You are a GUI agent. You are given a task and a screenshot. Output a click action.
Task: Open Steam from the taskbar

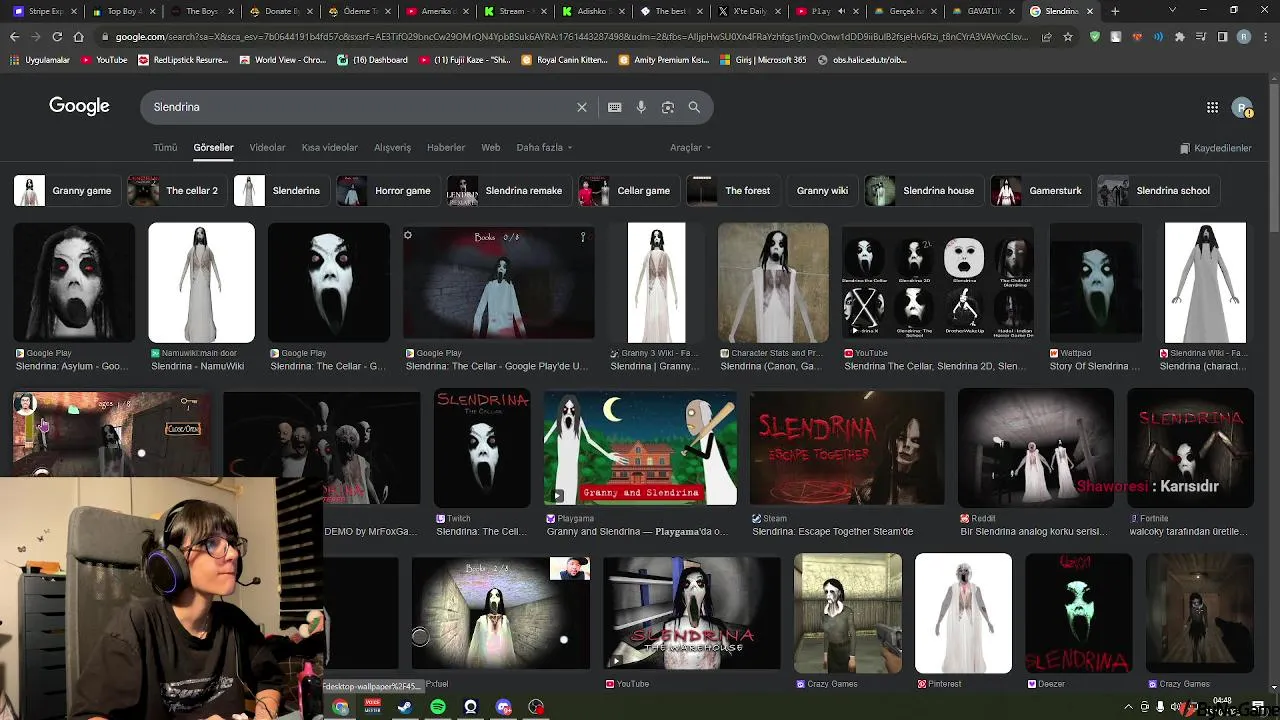tap(405, 707)
